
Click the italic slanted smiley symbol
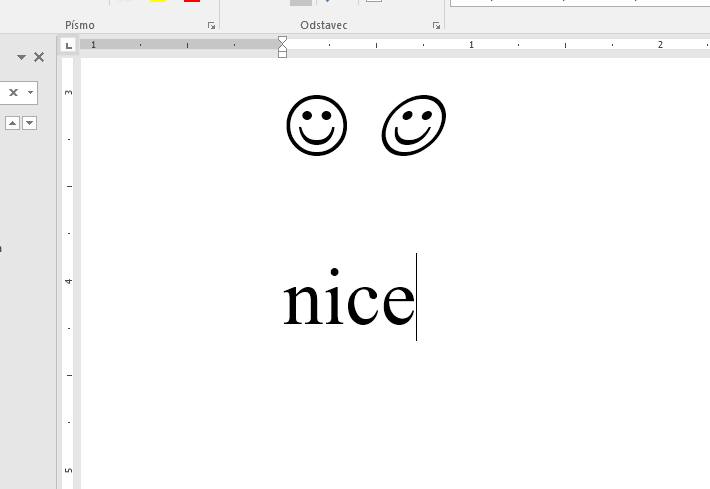[414, 125]
